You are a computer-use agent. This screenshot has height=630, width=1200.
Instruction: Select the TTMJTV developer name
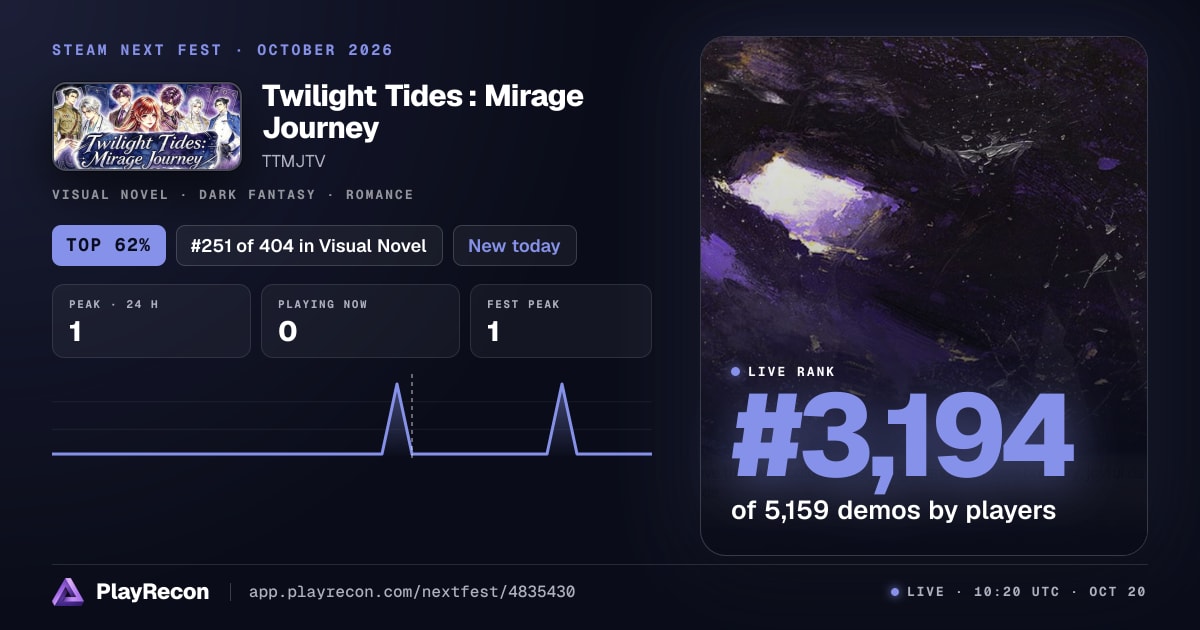pos(294,161)
